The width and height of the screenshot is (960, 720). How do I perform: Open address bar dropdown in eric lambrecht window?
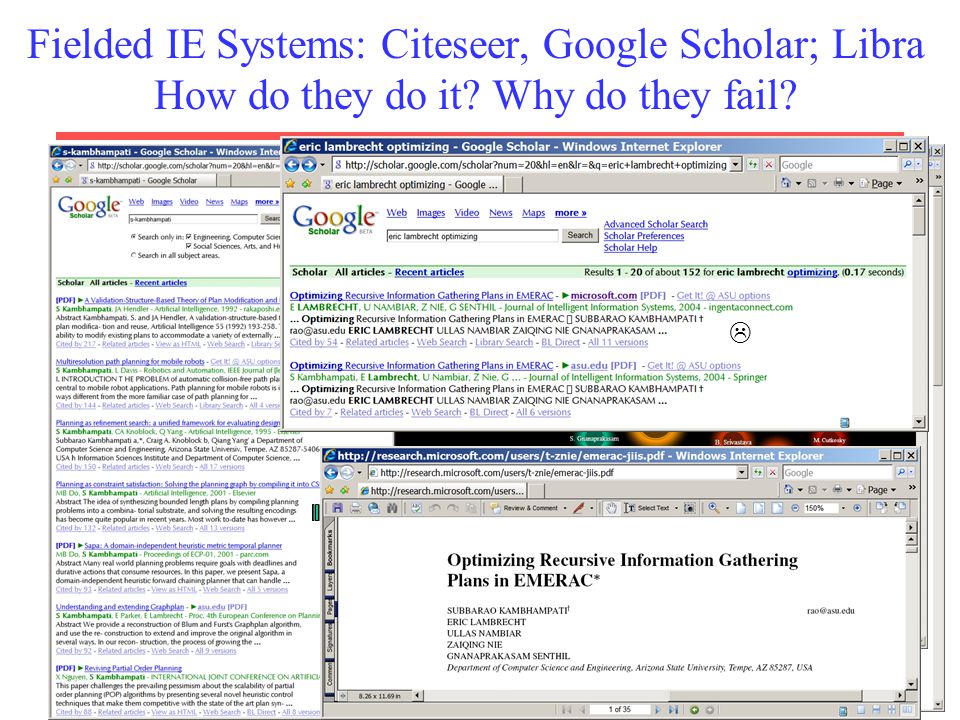coord(736,164)
